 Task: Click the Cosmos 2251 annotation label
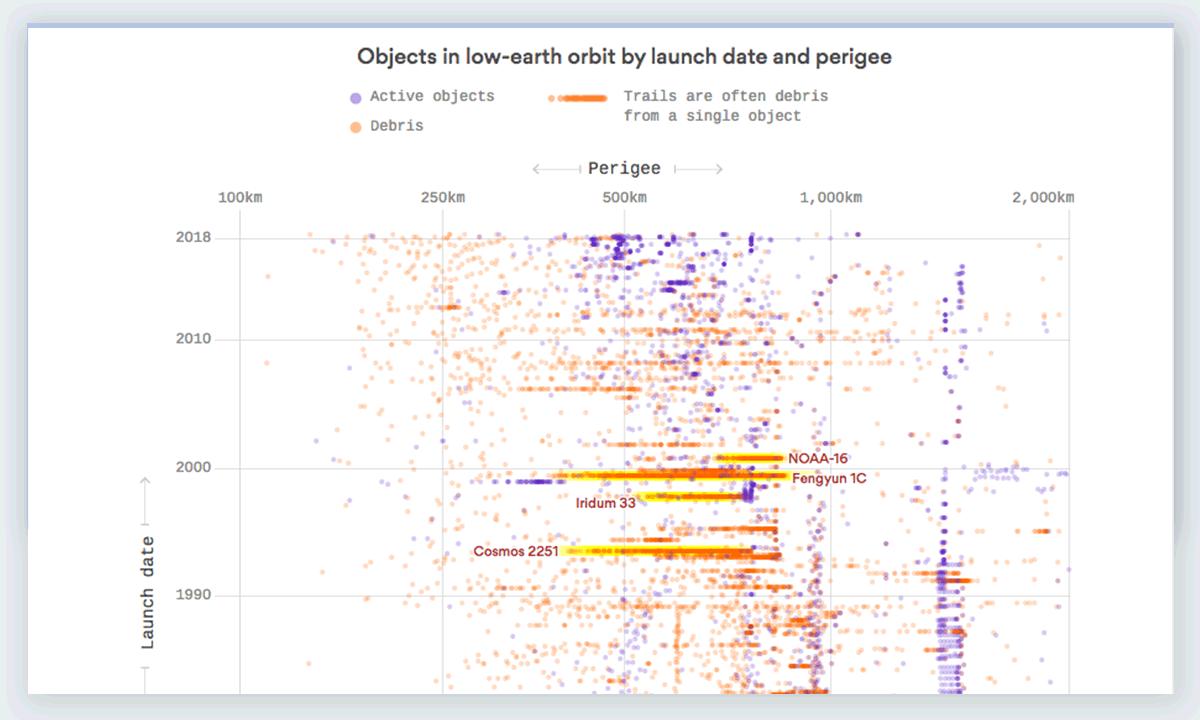(515, 551)
